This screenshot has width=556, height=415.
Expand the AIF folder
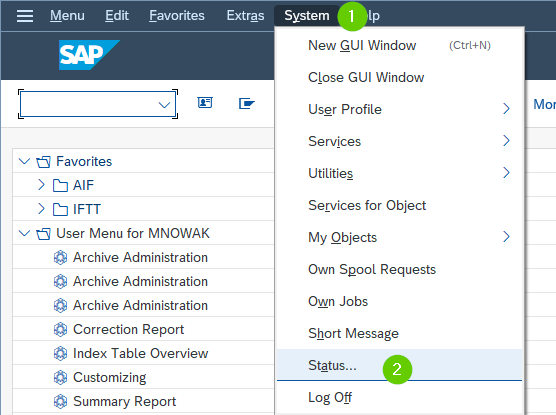(x=41, y=185)
